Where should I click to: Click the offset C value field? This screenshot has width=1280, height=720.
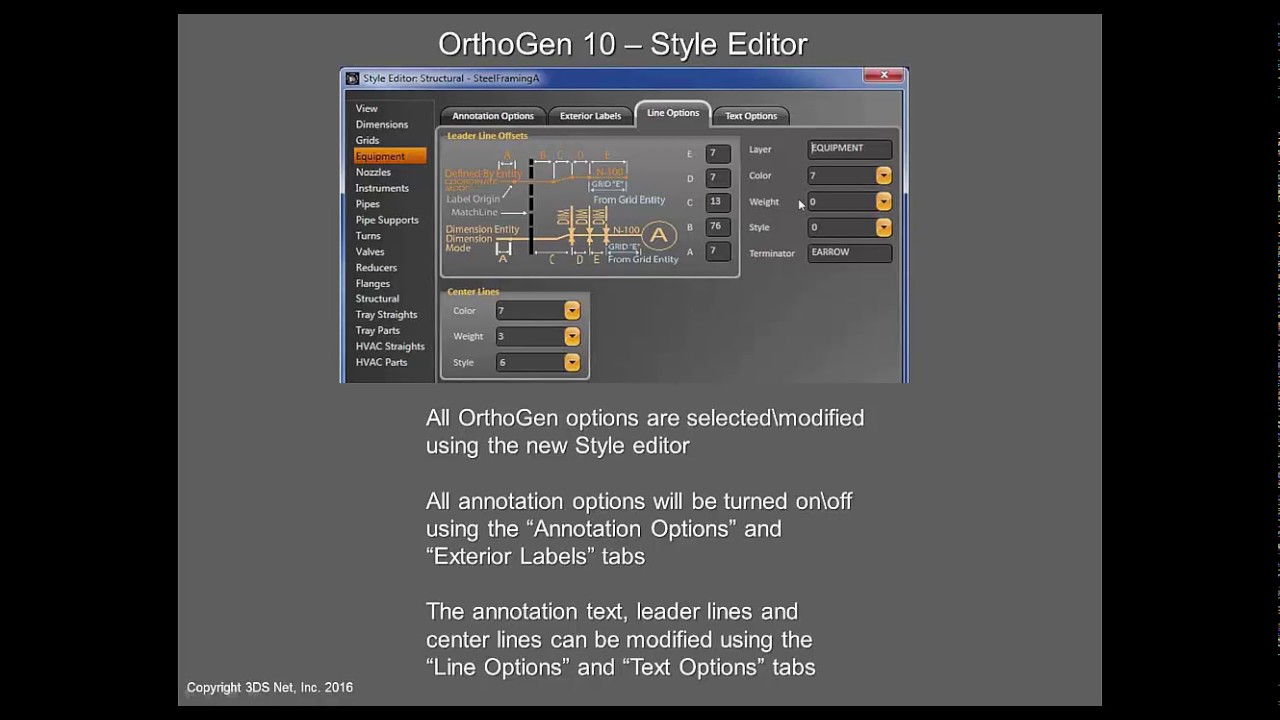pos(718,202)
